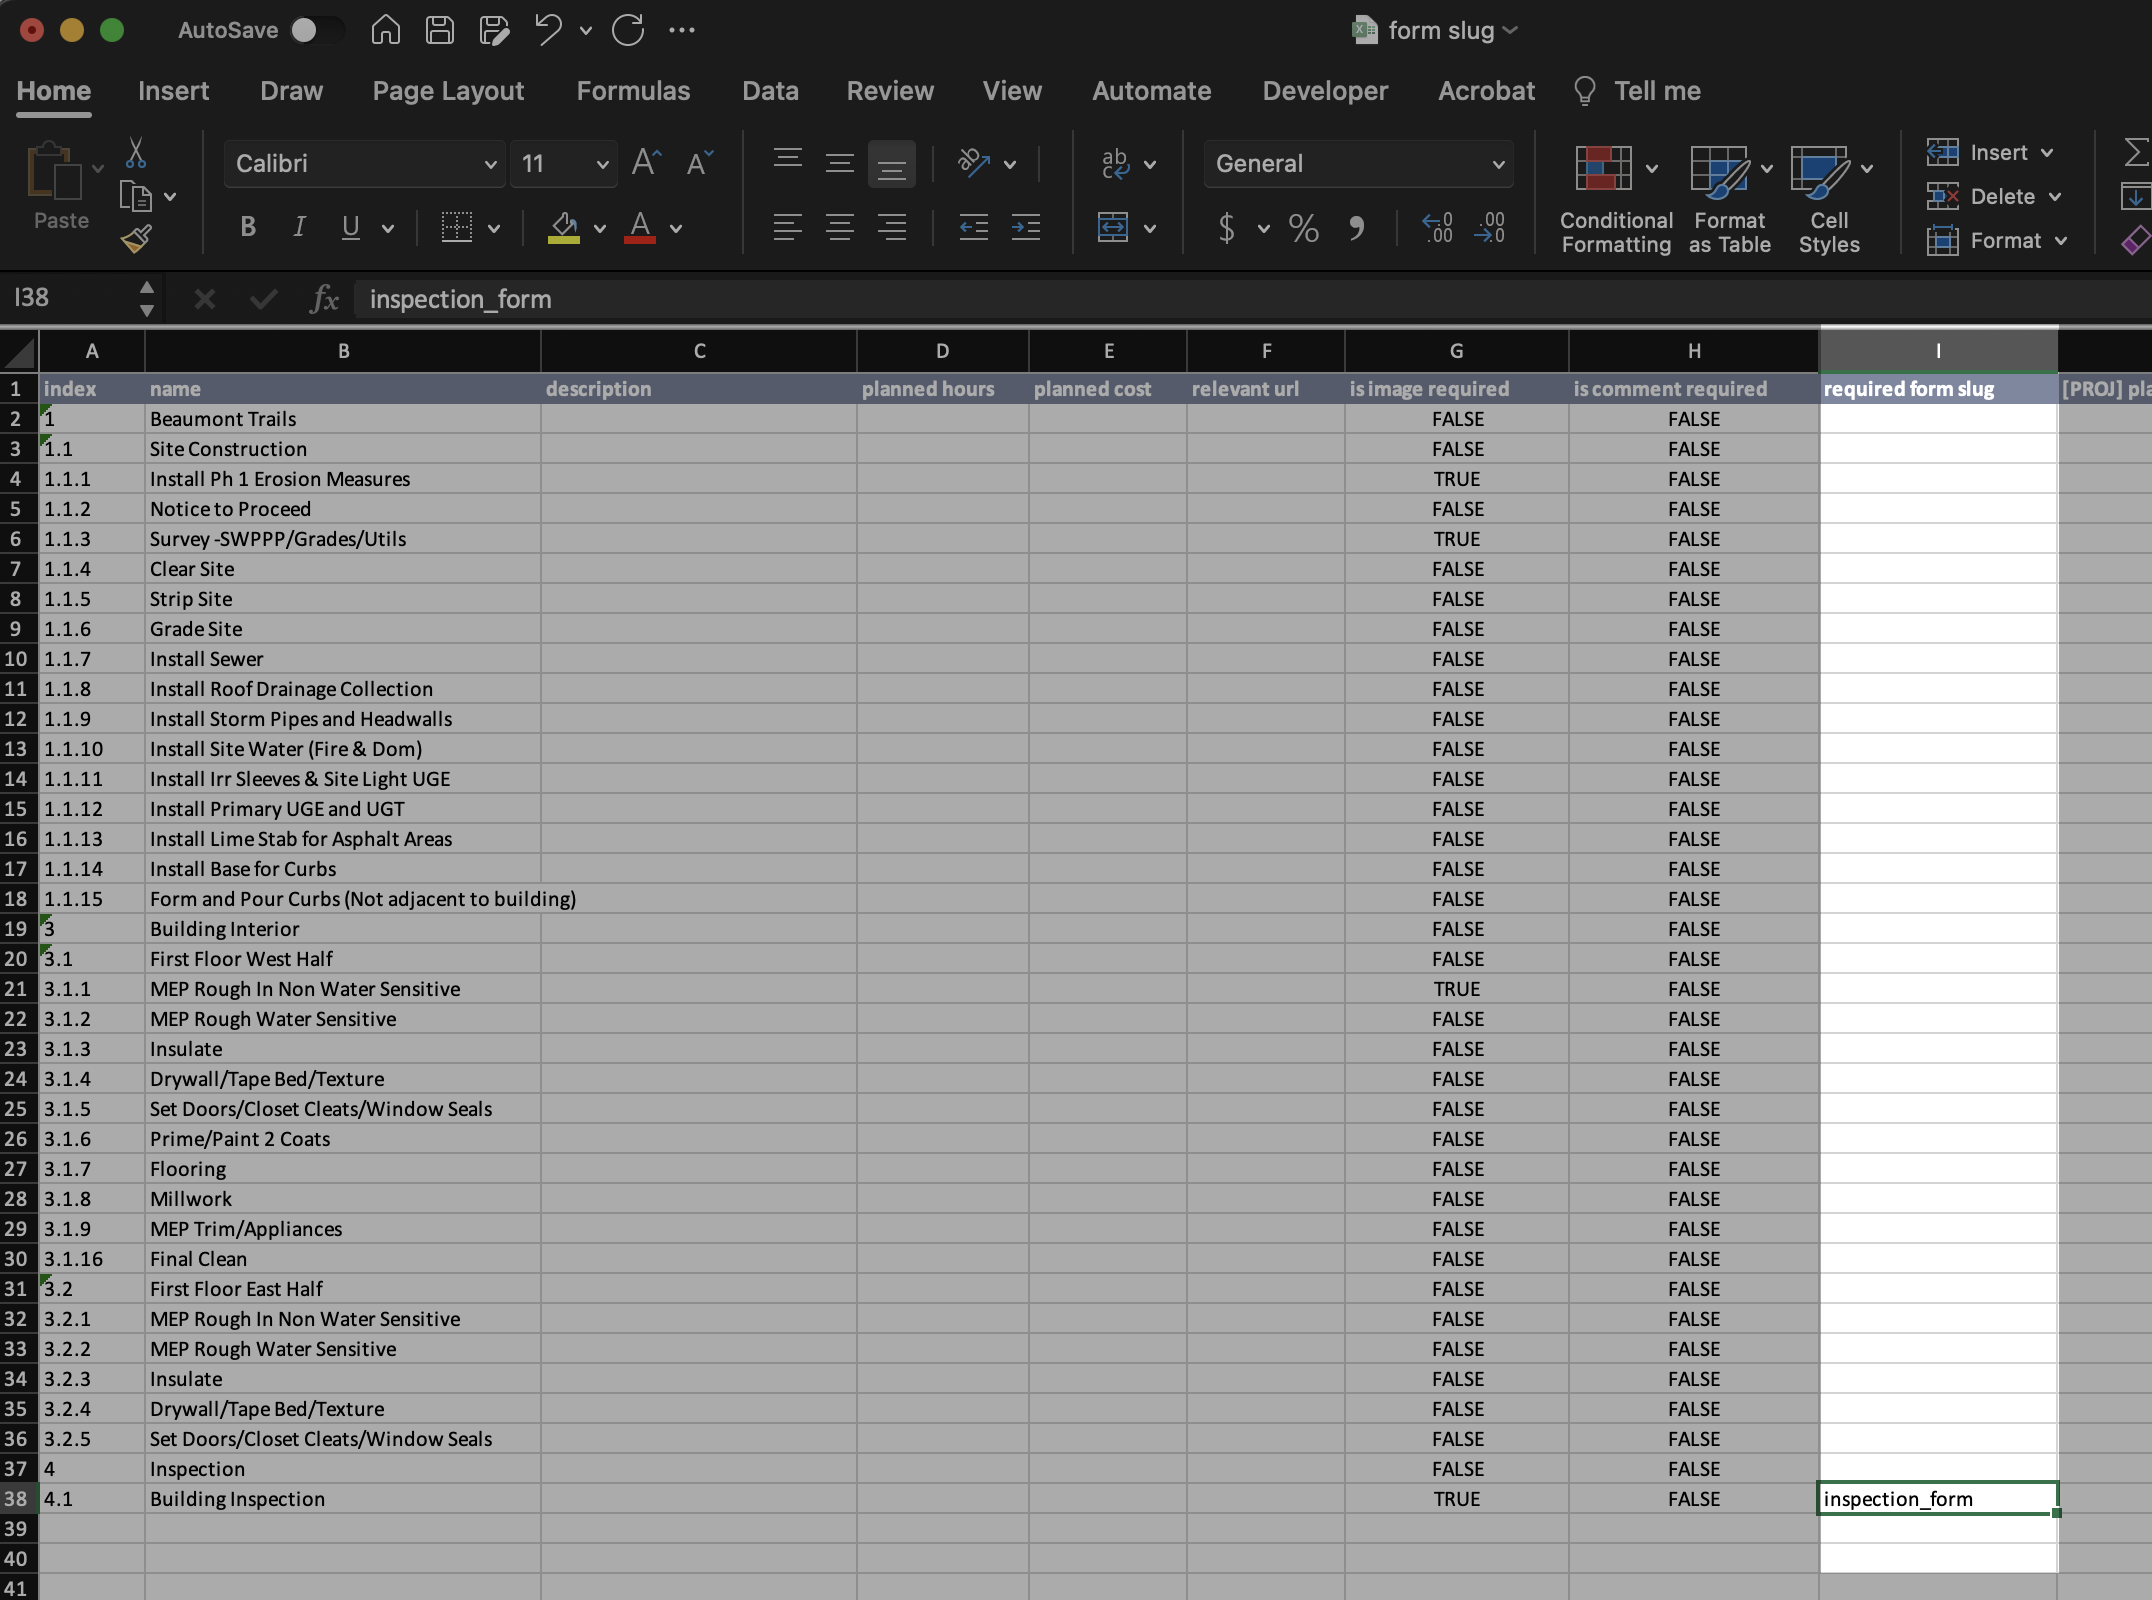Switch to the Insert tab
The image size is (2152, 1600).
tap(173, 91)
